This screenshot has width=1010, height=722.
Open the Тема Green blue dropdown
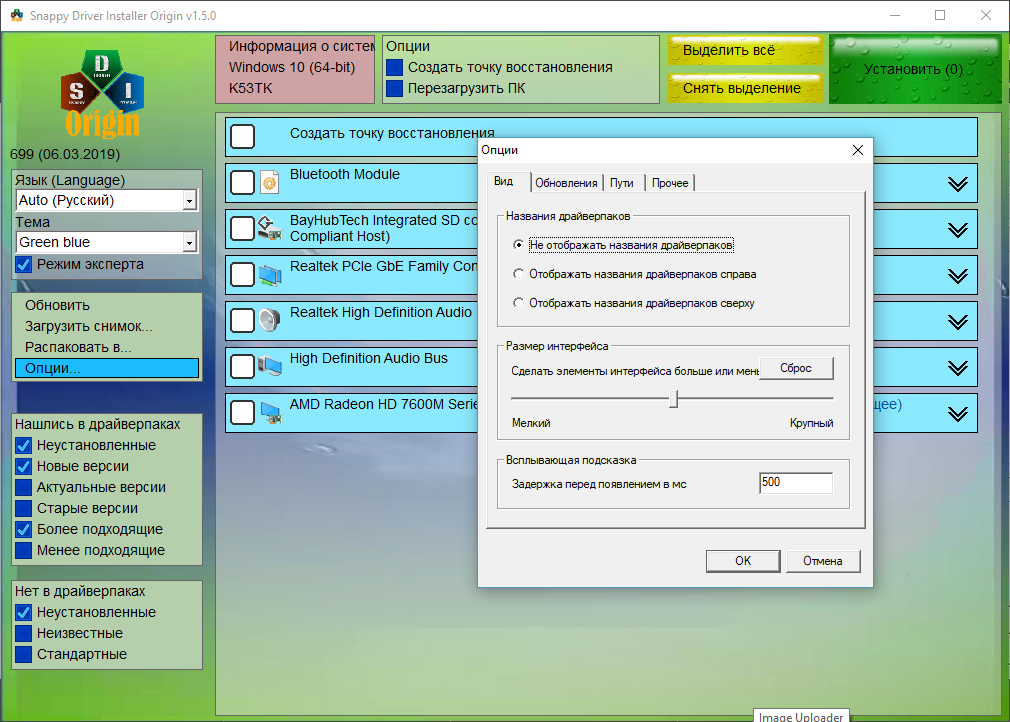click(189, 242)
